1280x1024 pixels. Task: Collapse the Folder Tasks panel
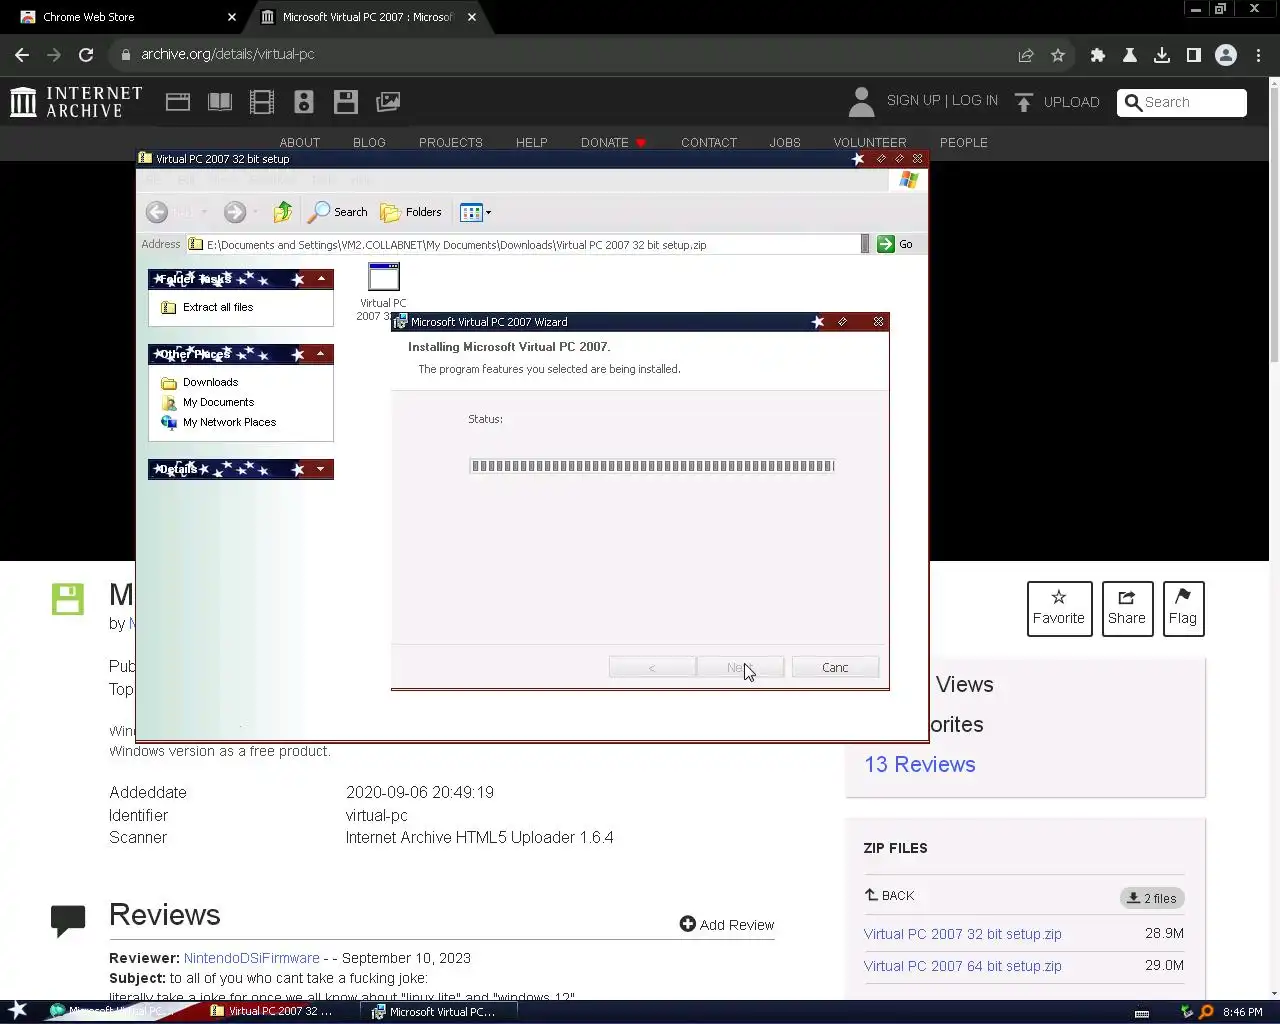coord(321,279)
